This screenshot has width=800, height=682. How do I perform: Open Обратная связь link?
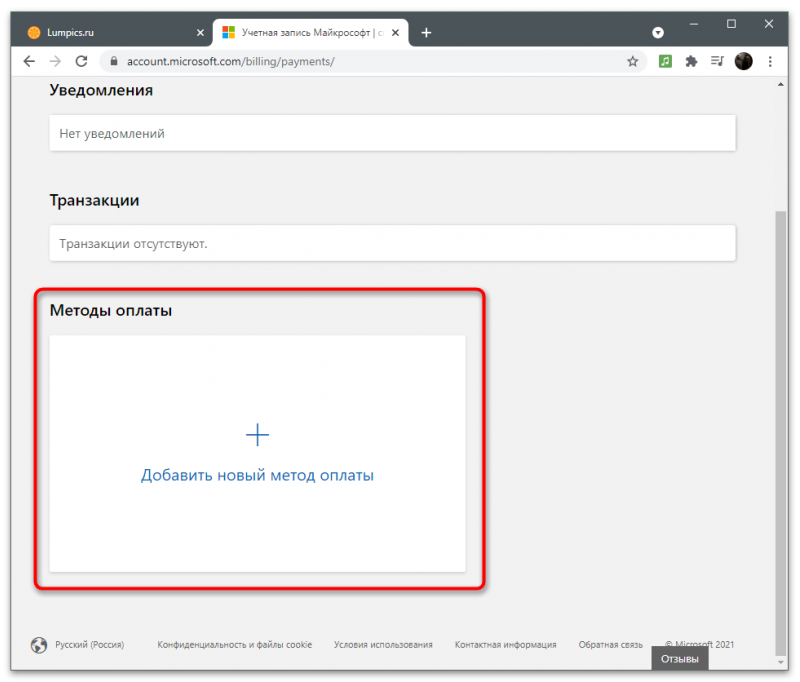point(611,645)
